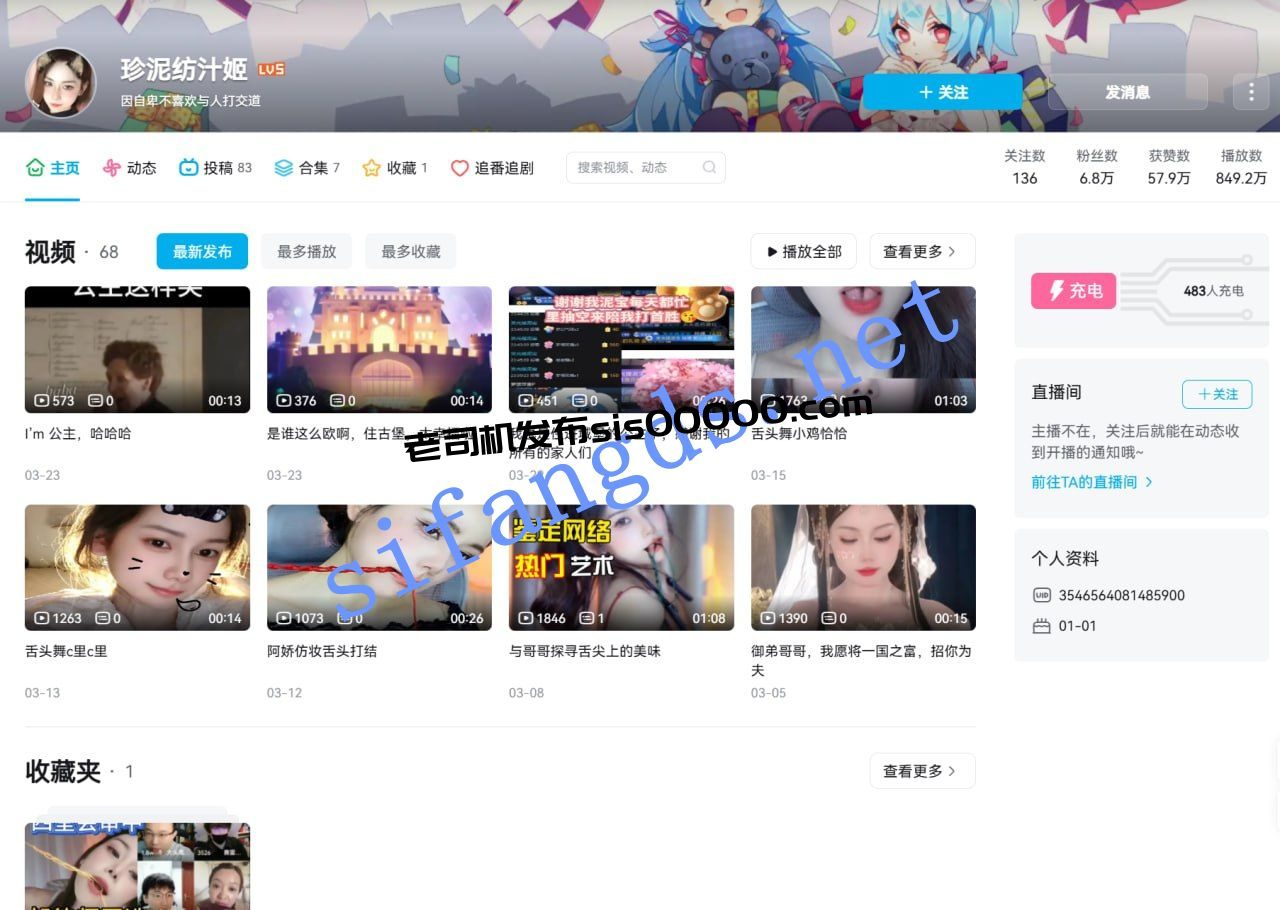The image size is (1280, 910).
Task: Click the vertical three-dot more options button
Action: pyautogui.click(x=1251, y=91)
